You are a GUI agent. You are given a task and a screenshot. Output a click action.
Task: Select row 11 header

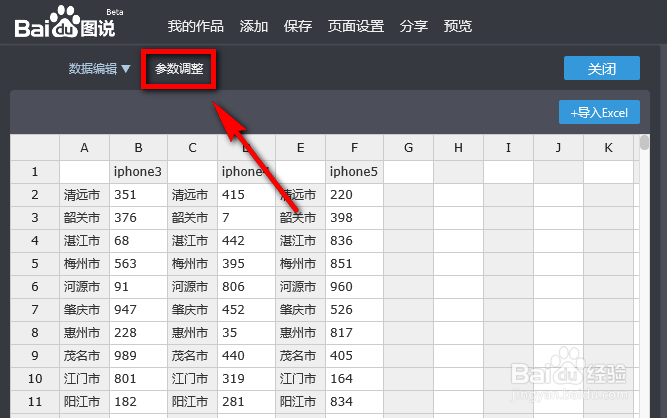35,401
